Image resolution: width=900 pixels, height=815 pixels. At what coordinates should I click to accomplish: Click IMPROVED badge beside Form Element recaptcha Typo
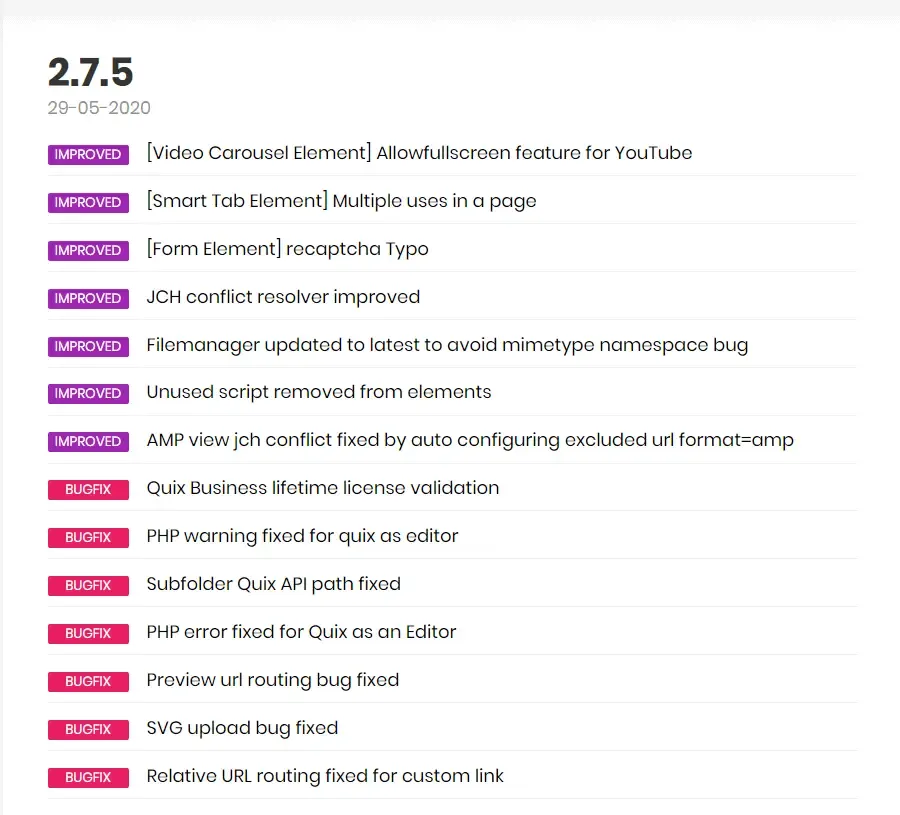(x=88, y=250)
